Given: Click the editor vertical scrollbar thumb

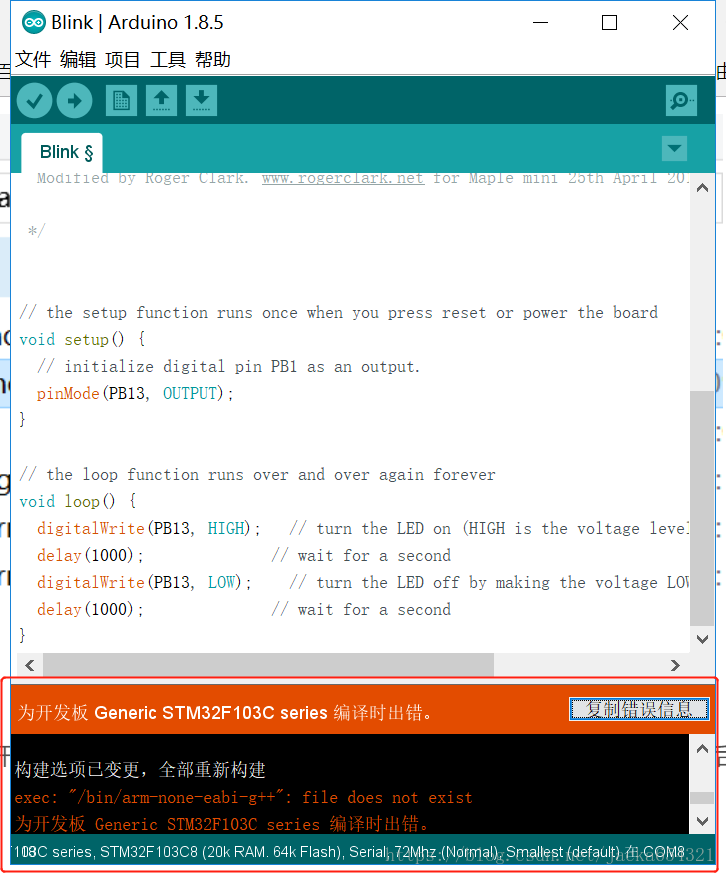Looking at the screenshot, I should pyautogui.click(x=702, y=508).
